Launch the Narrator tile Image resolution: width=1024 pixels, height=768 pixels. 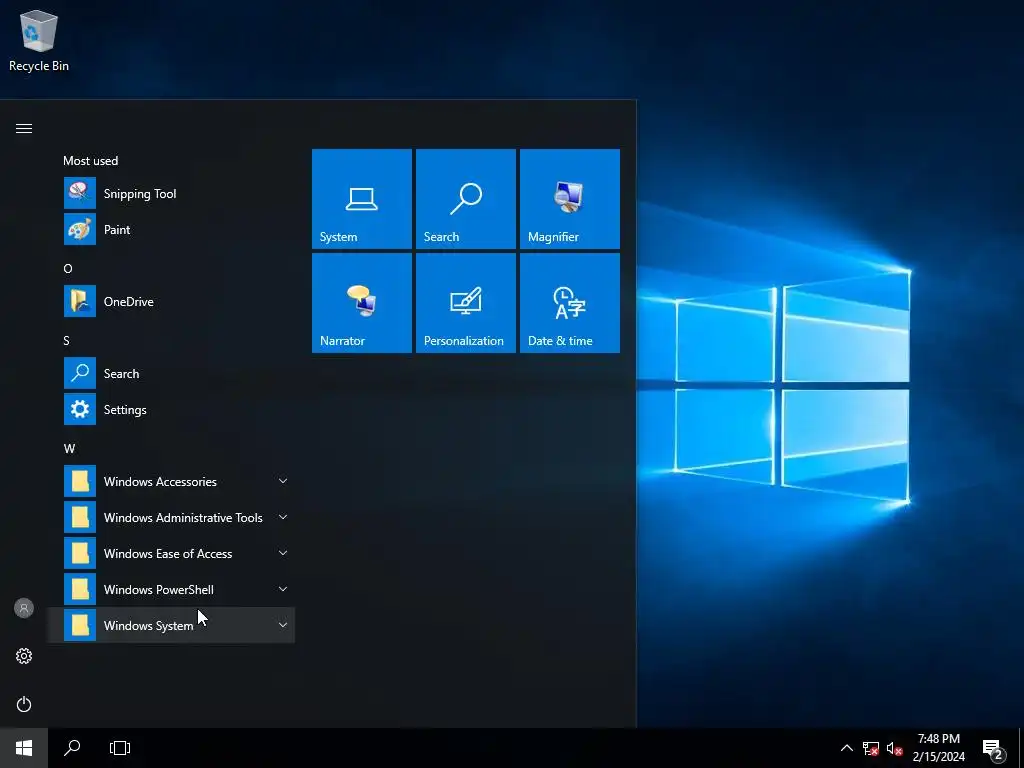(x=362, y=303)
